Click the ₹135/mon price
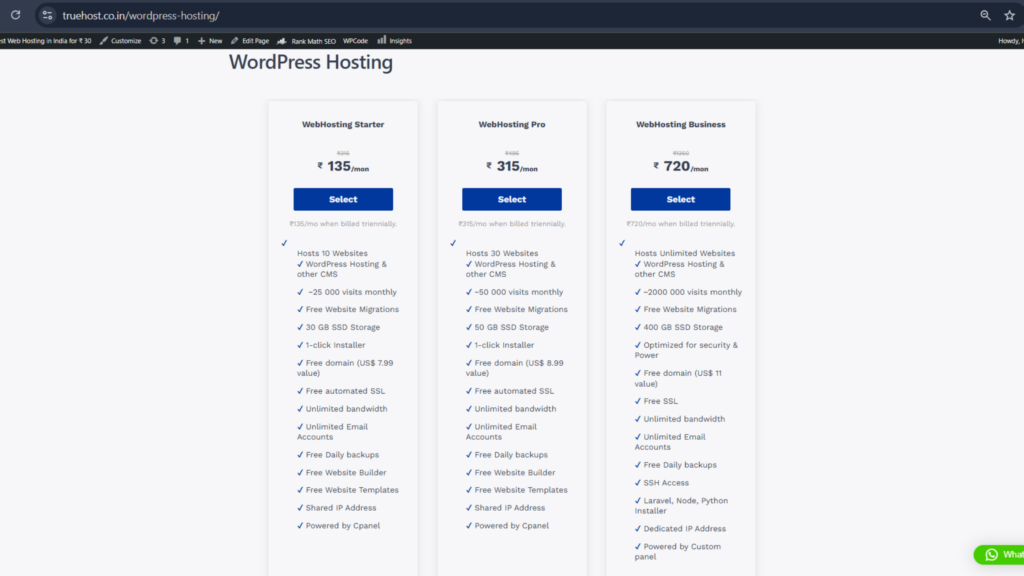 [x=343, y=167]
